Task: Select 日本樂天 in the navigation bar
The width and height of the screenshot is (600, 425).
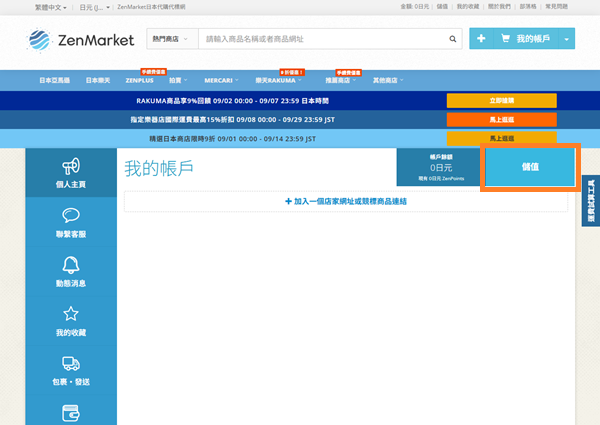Action: click(98, 80)
